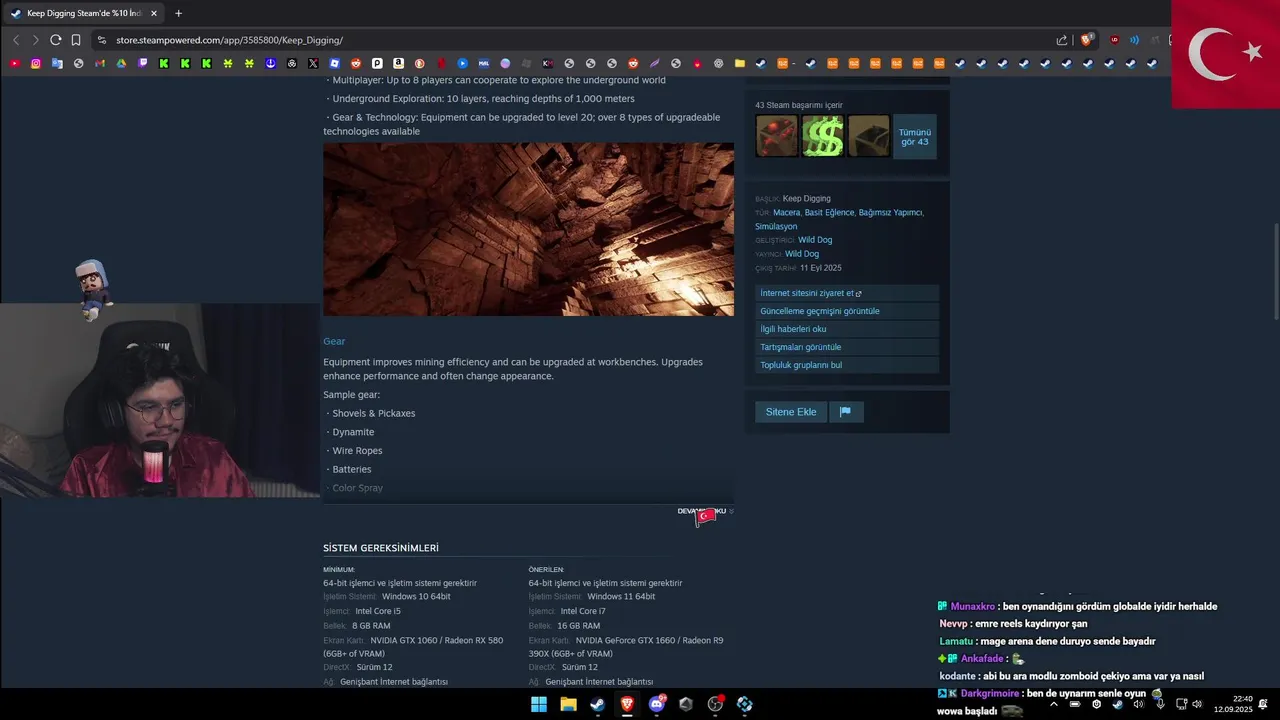Click Güncelleme geçmişini görüntüle

(x=847, y=311)
